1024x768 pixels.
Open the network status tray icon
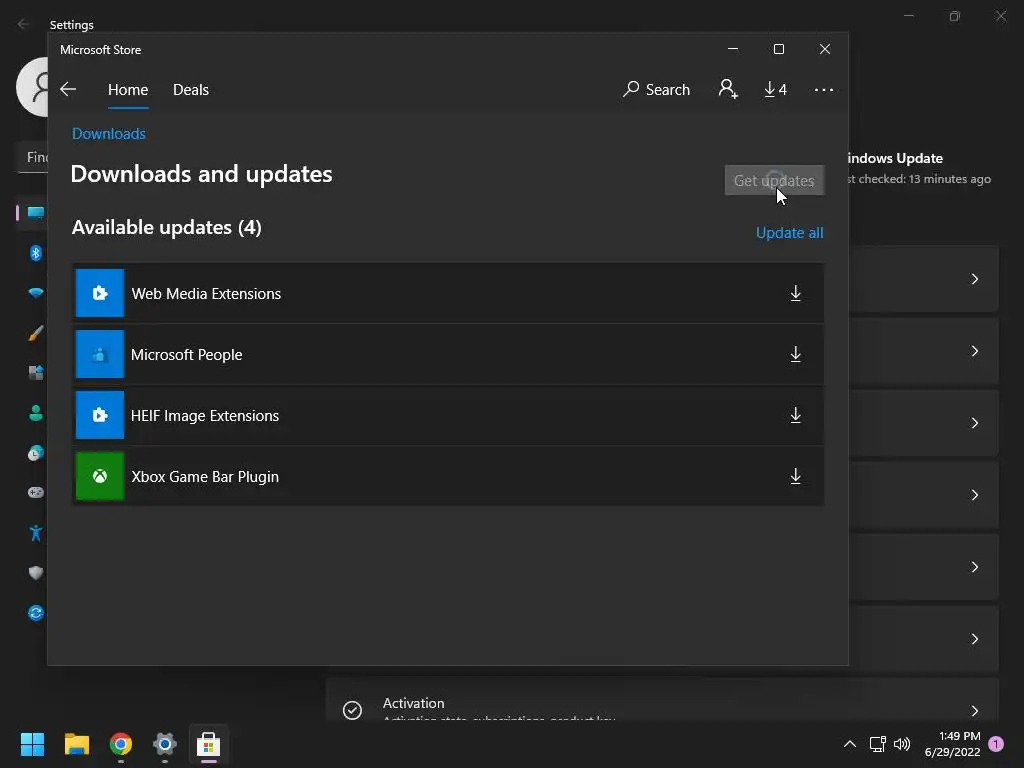pos(878,744)
